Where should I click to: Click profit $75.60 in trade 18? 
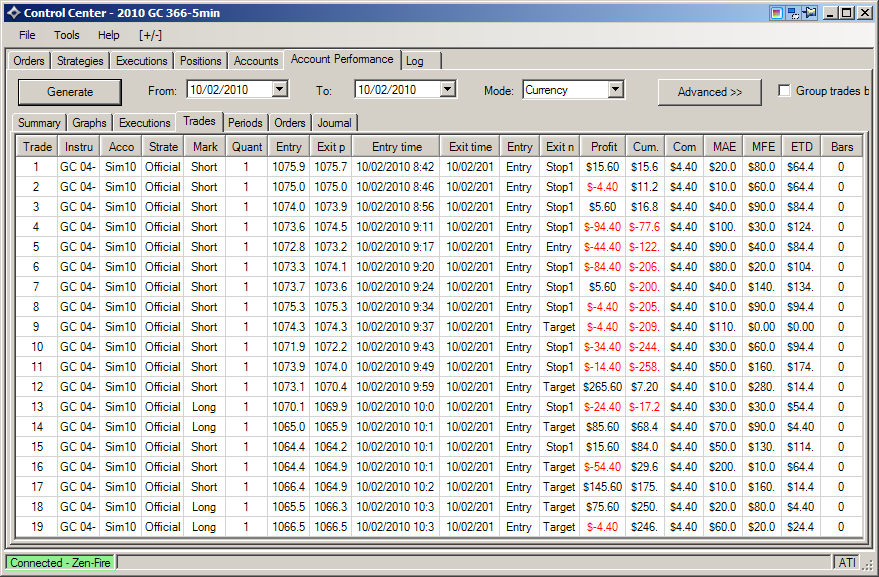pos(603,506)
